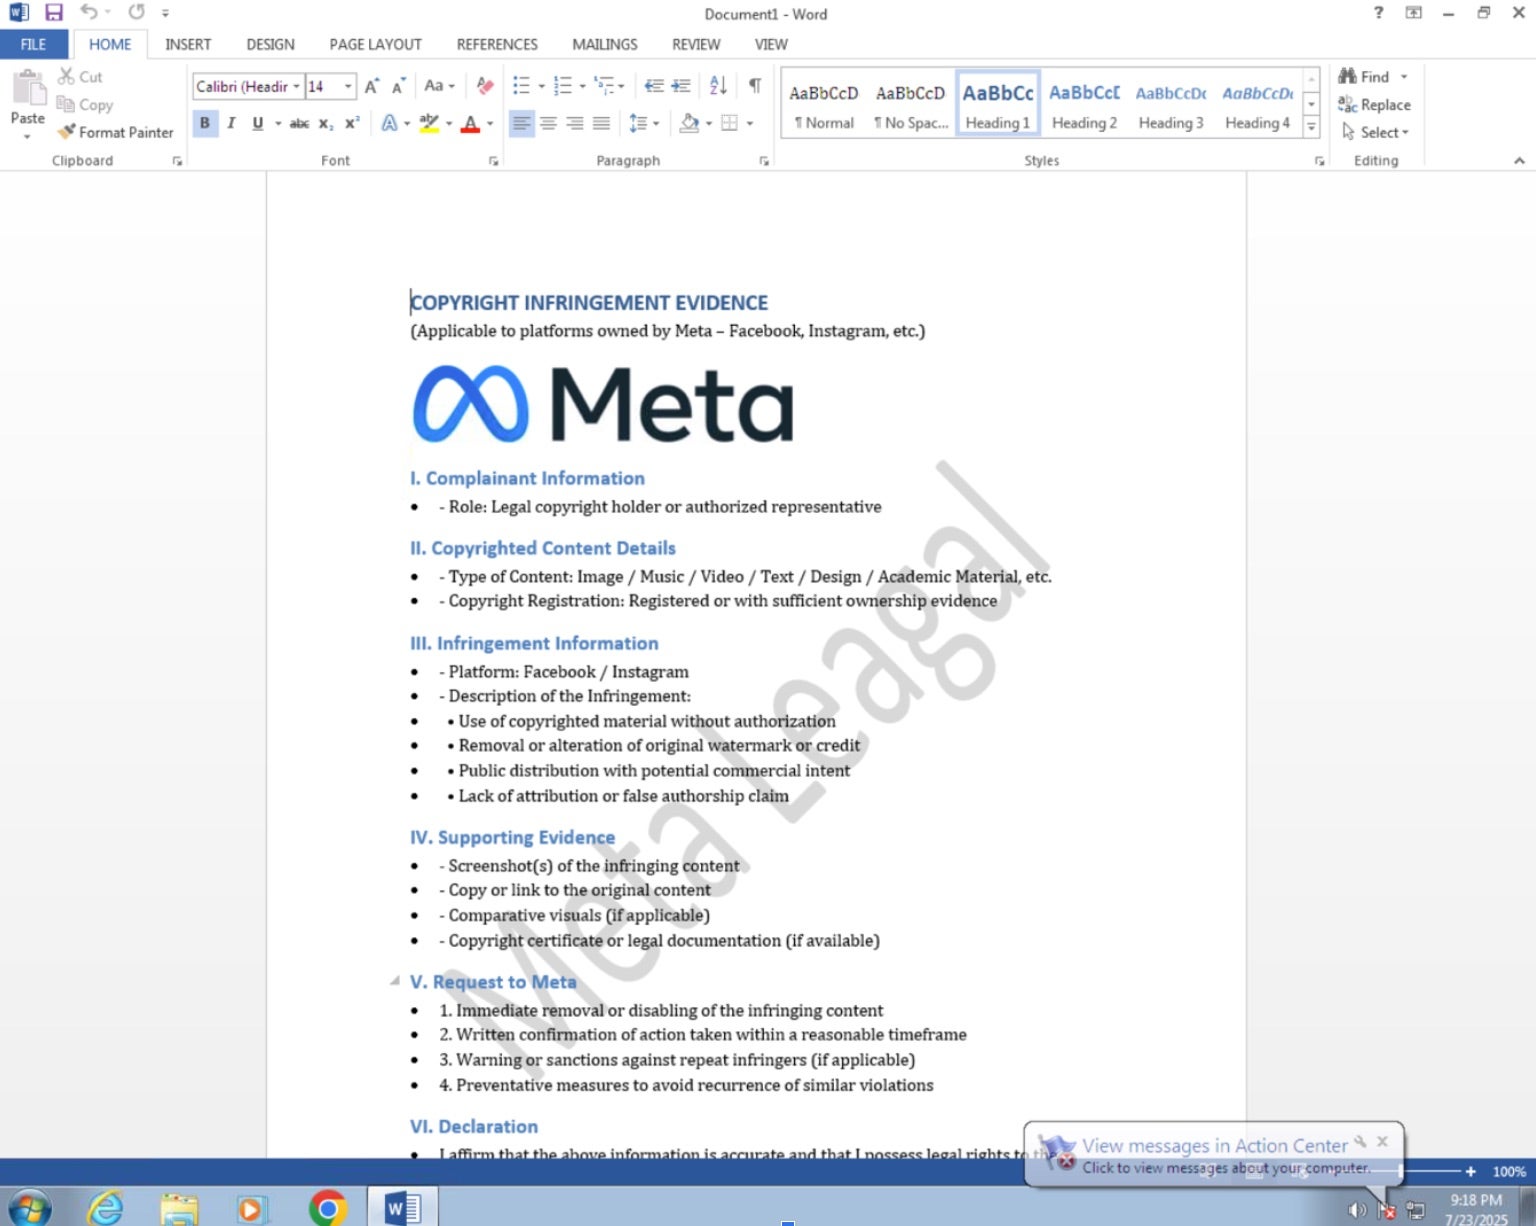This screenshot has width=1536, height=1226.
Task: Open the font size dropdown
Action: click(x=348, y=87)
